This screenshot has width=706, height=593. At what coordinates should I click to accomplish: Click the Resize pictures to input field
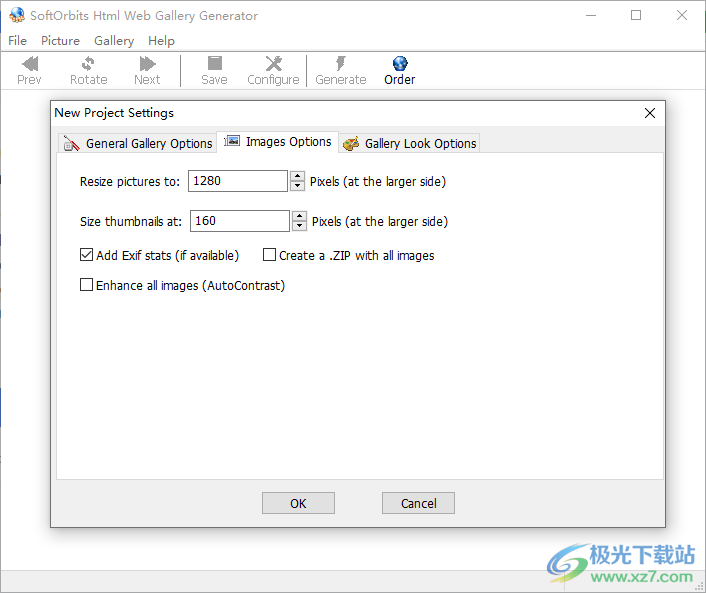(x=238, y=181)
